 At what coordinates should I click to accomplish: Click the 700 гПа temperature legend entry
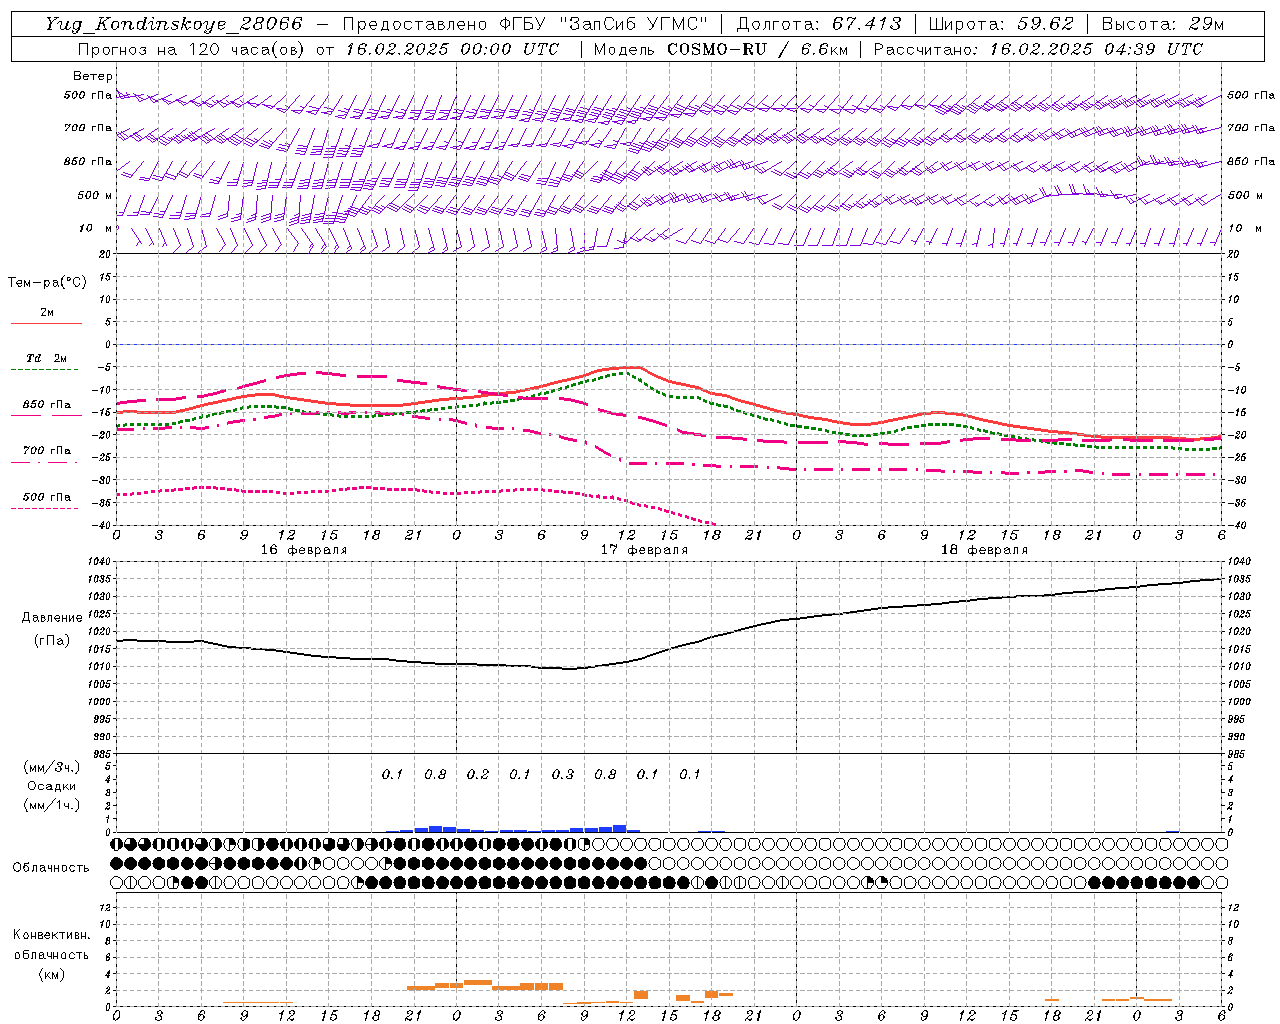pyautogui.click(x=46, y=451)
